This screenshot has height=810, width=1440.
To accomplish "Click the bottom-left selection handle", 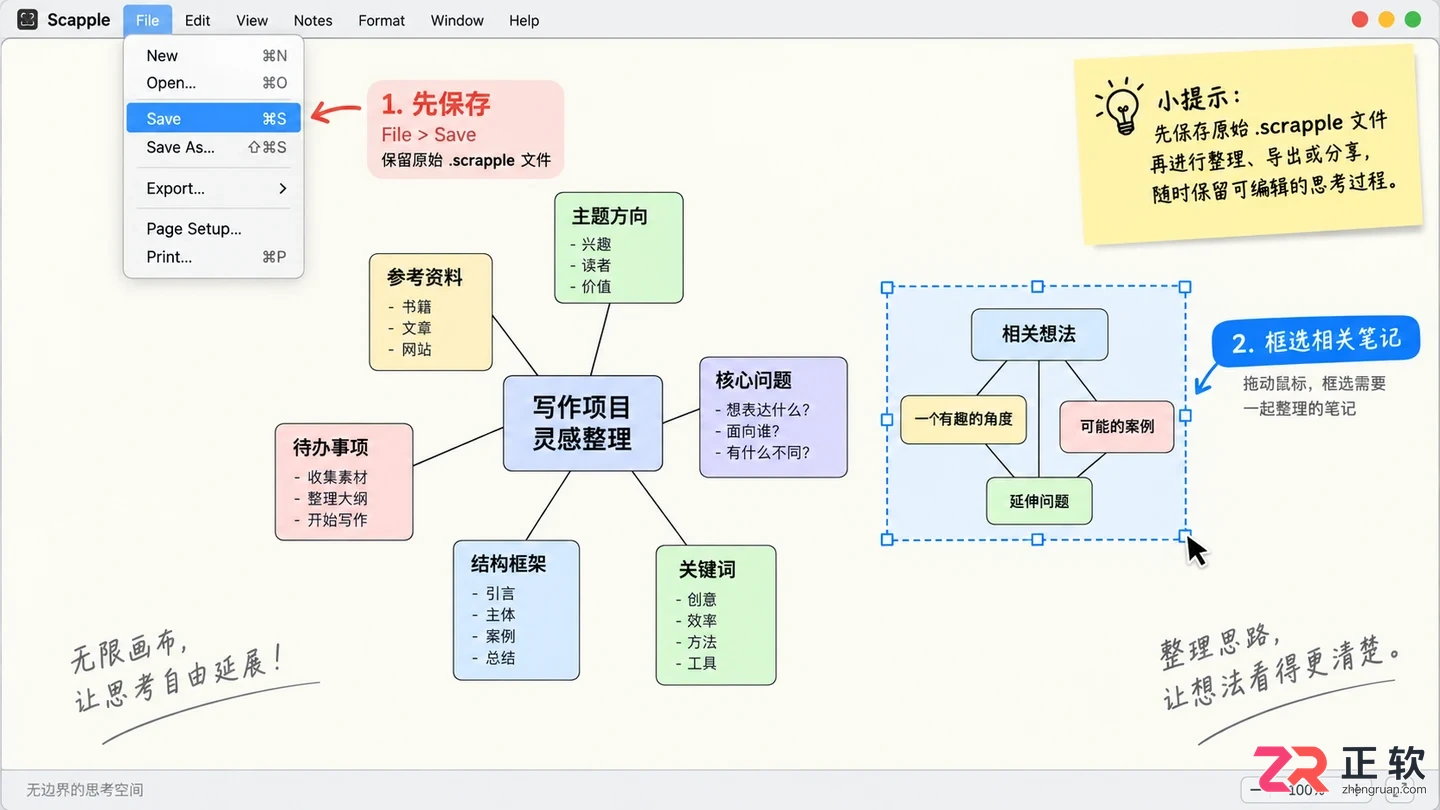I will 887,539.
